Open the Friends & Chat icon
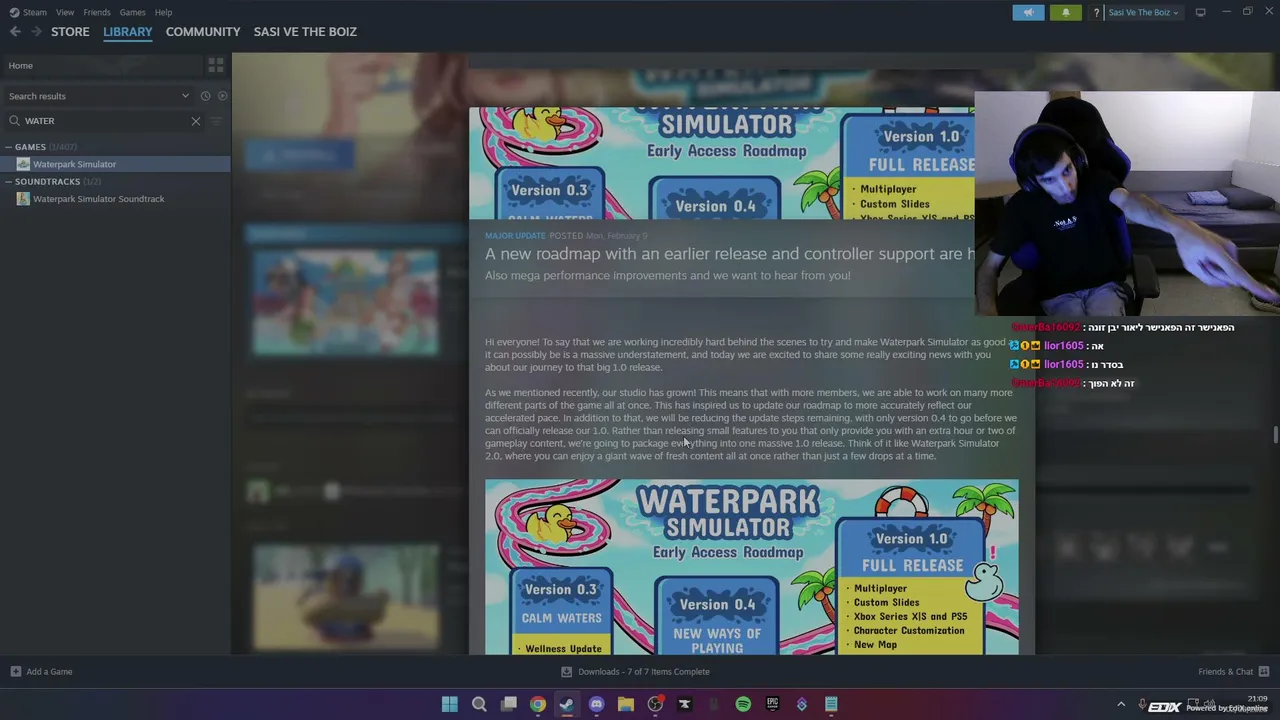 (x=1264, y=672)
